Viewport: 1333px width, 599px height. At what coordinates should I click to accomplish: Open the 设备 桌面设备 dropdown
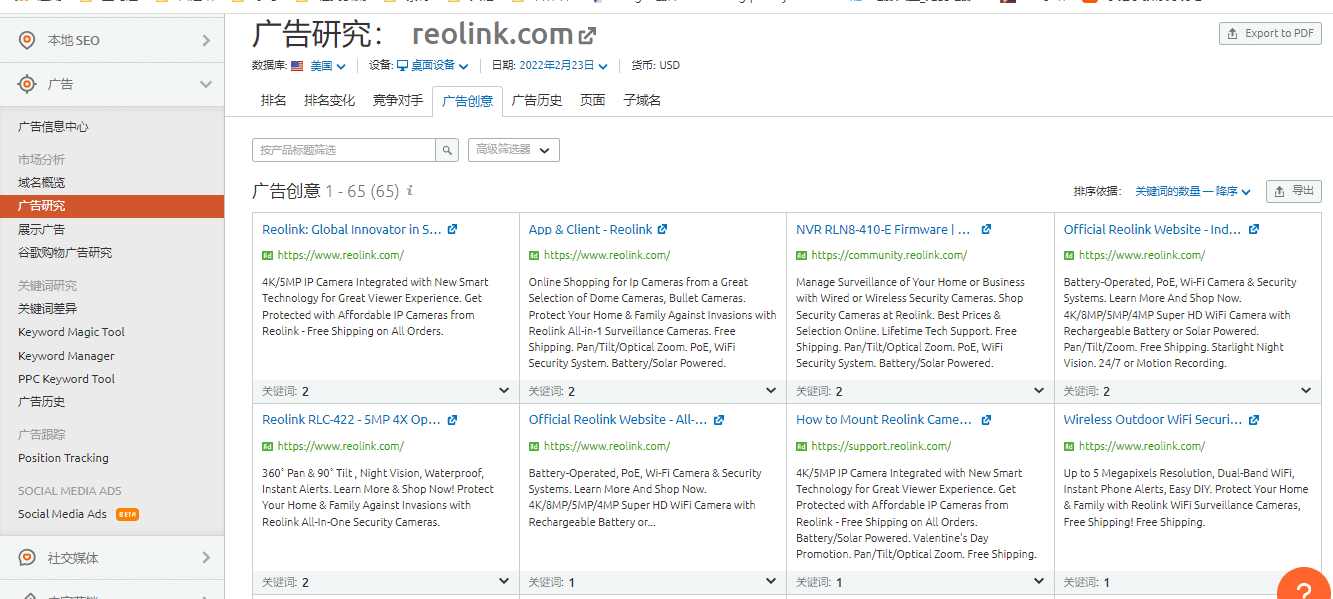(433, 66)
